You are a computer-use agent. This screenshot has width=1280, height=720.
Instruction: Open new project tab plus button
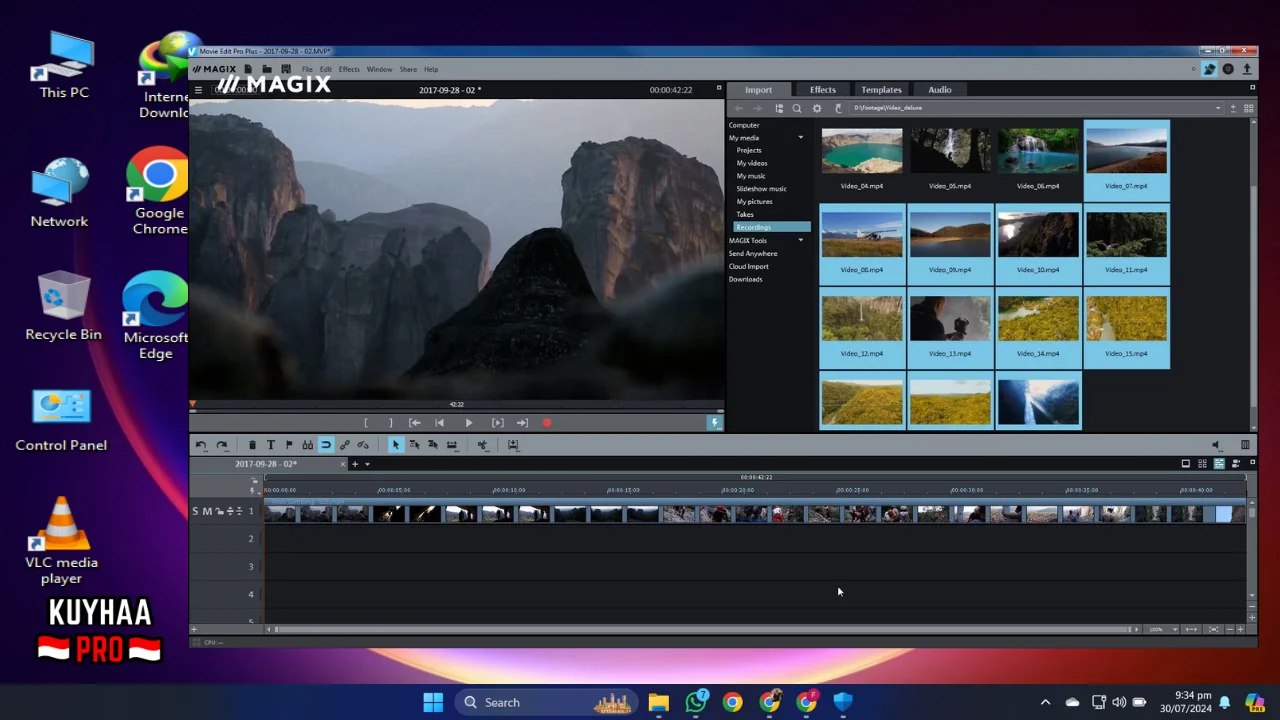tap(354, 464)
